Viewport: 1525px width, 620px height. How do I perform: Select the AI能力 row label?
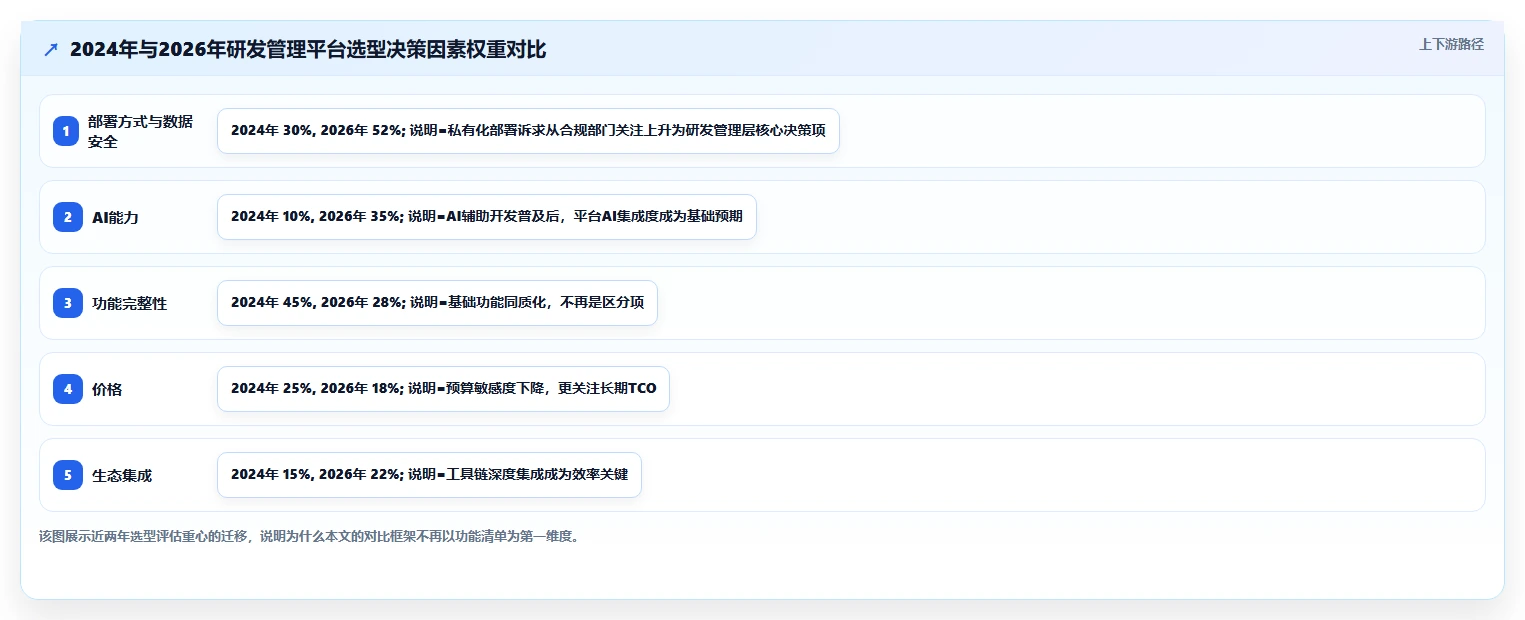115,217
